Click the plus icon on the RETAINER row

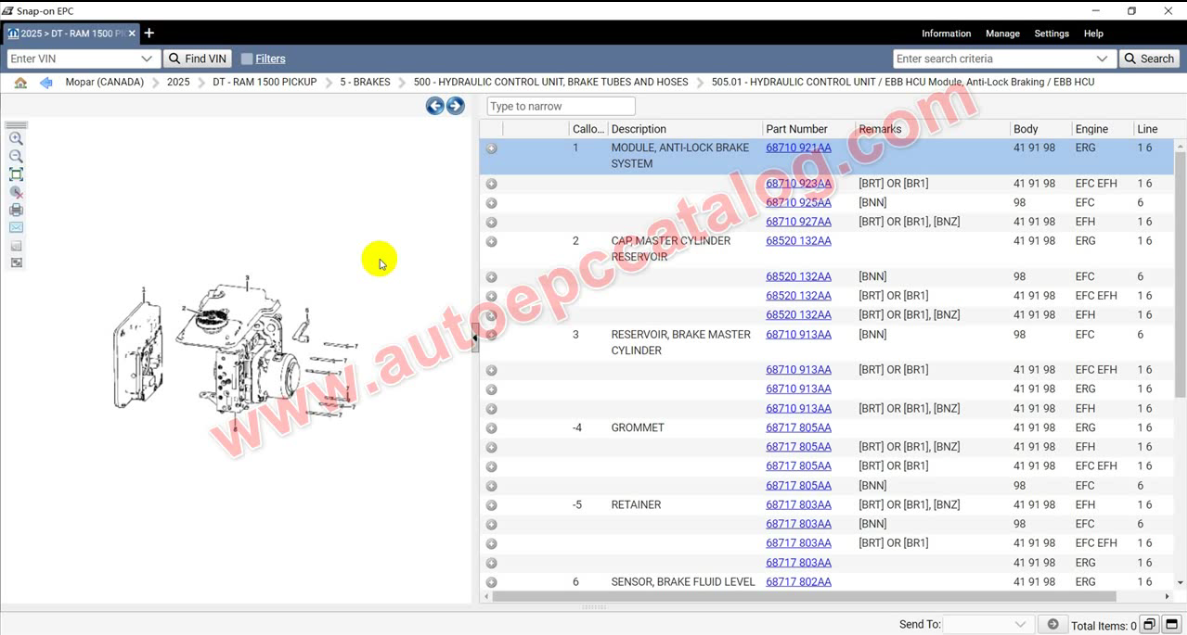(491, 506)
